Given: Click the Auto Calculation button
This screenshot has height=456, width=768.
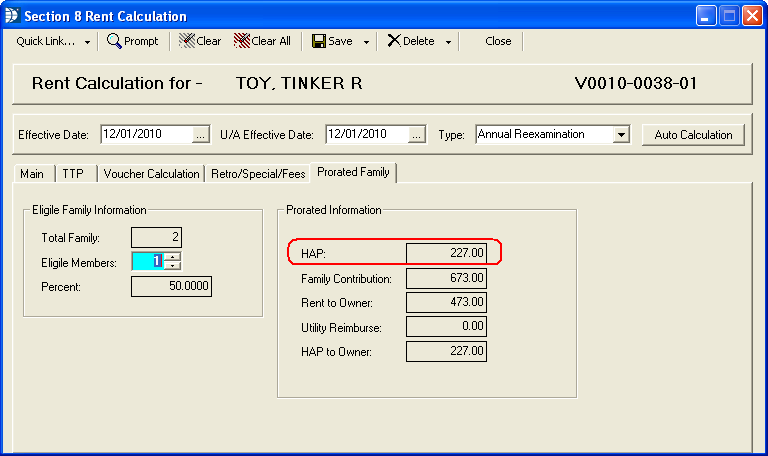Looking at the screenshot, I should point(693,135).
